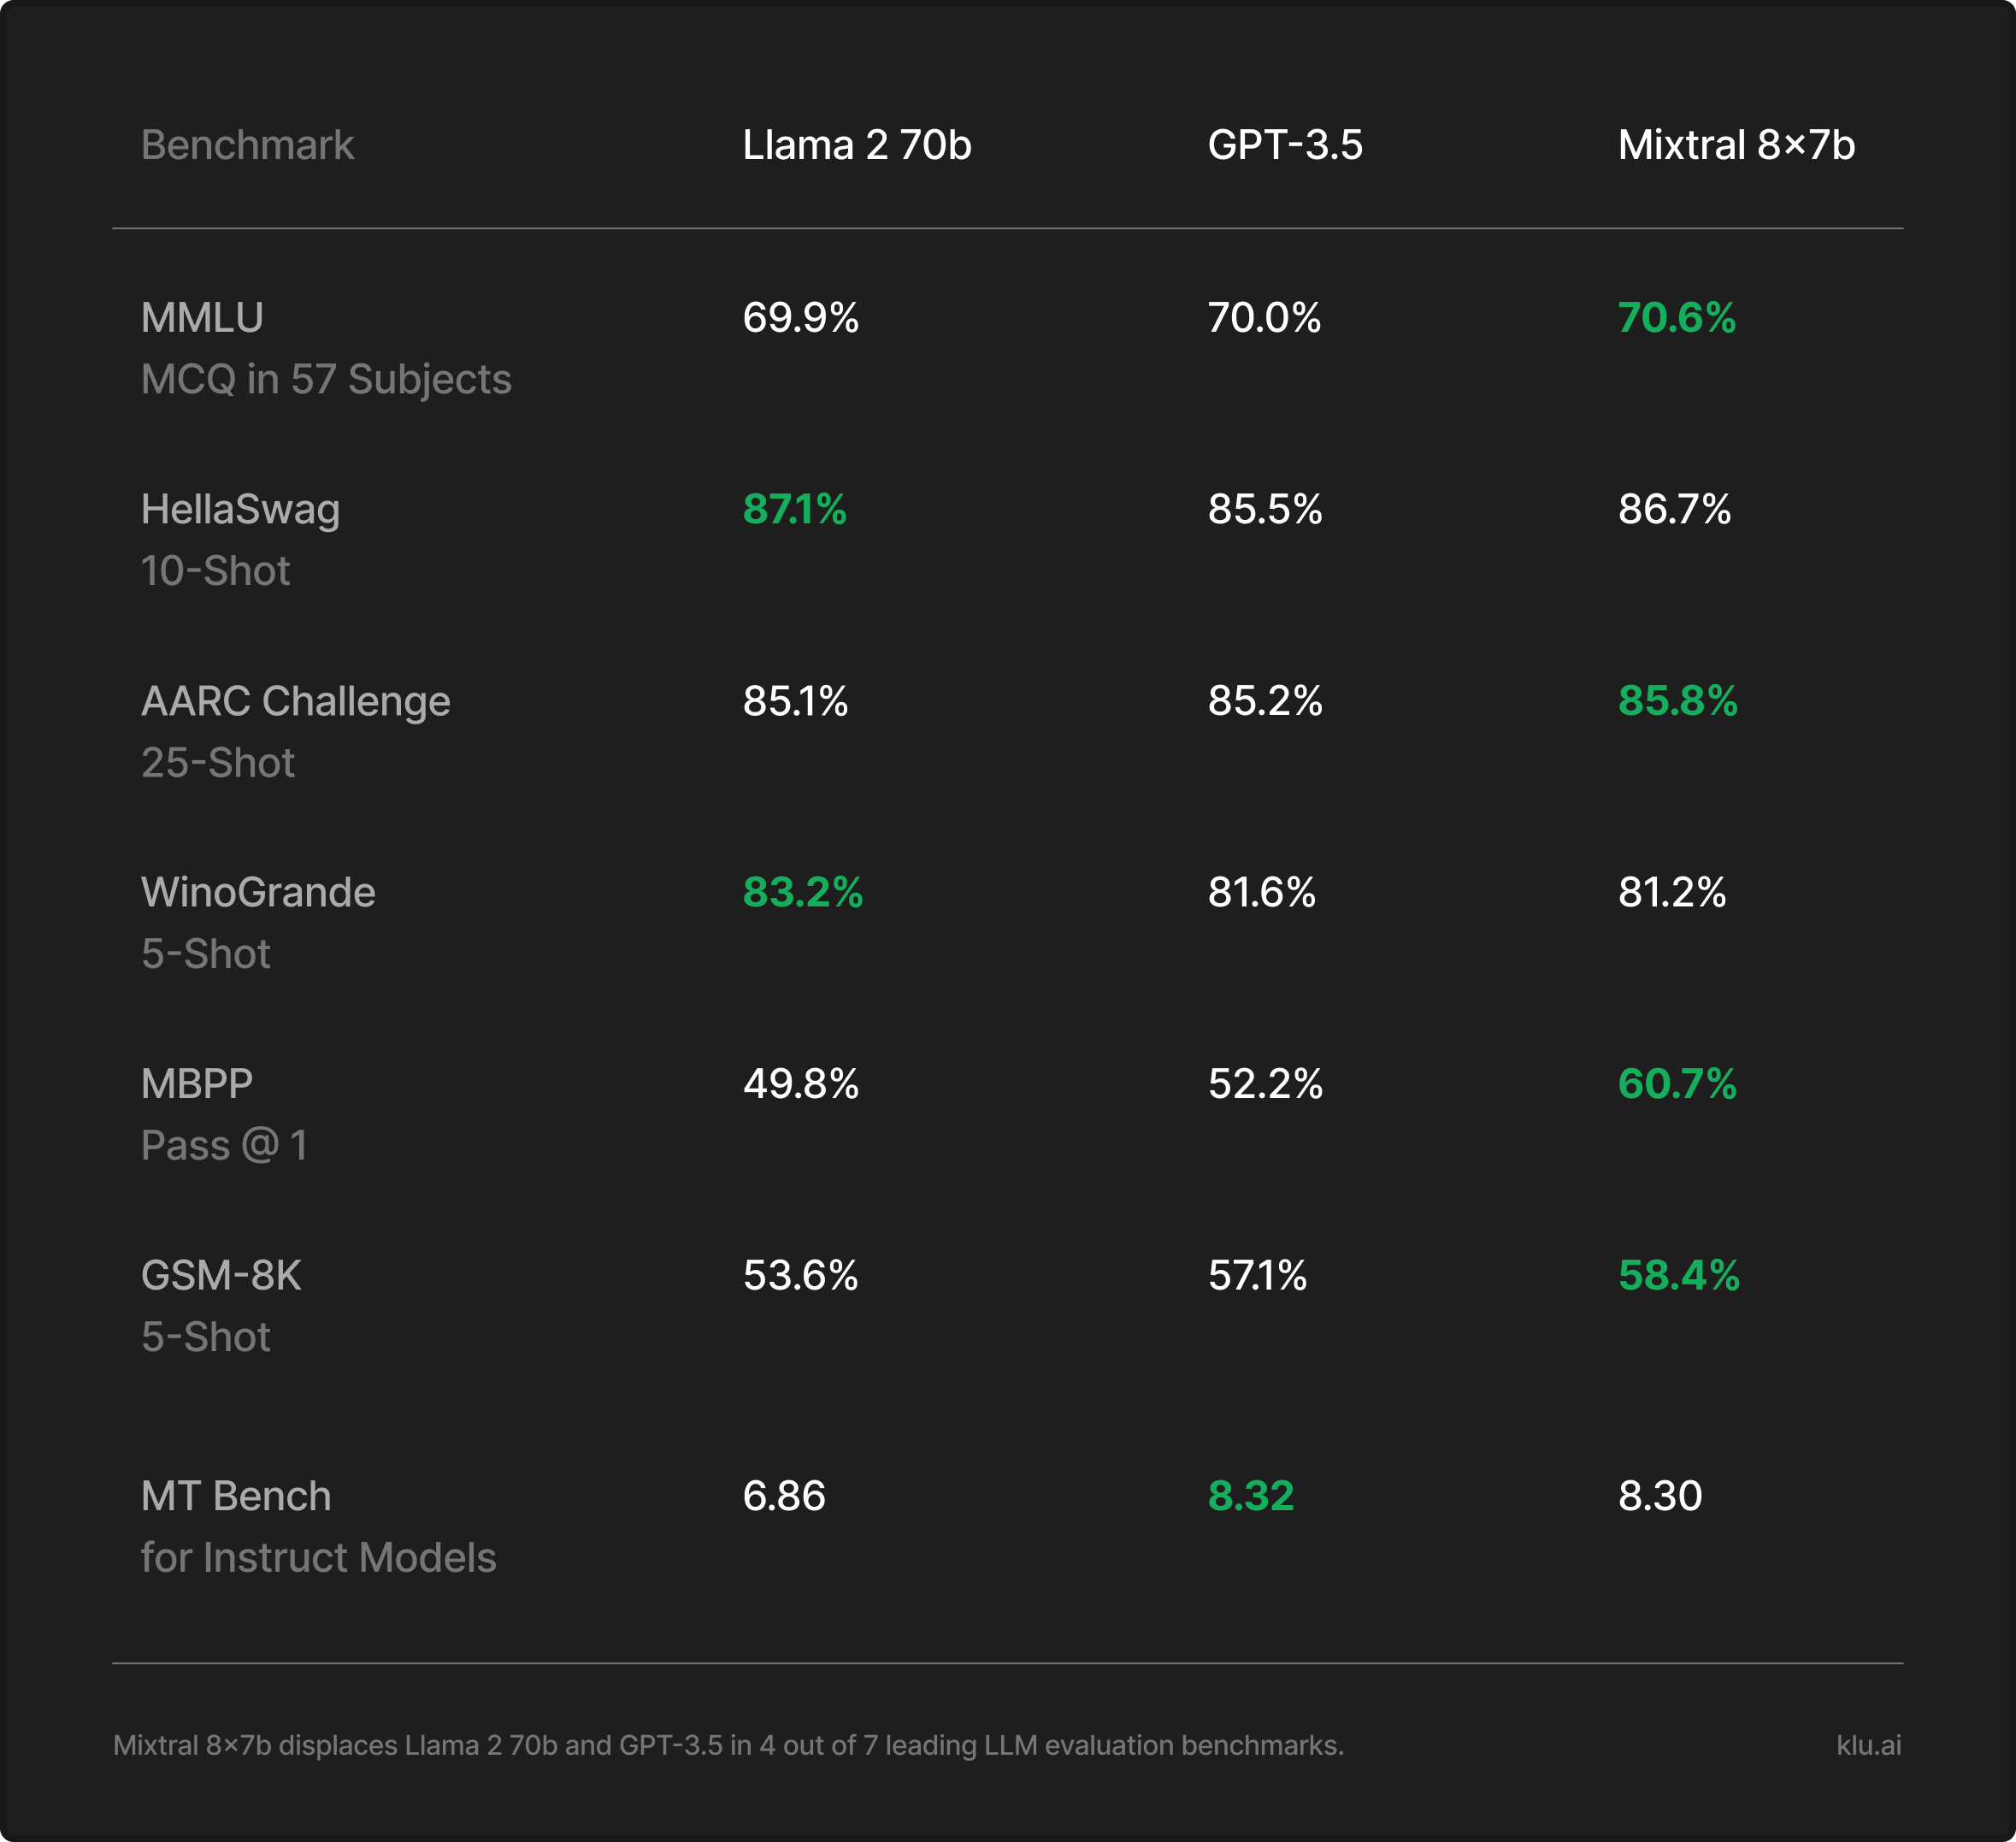Click the MT Bench row label
The width and height of the screenshot is (2016, 1842).
click(x=236, y=1496)
